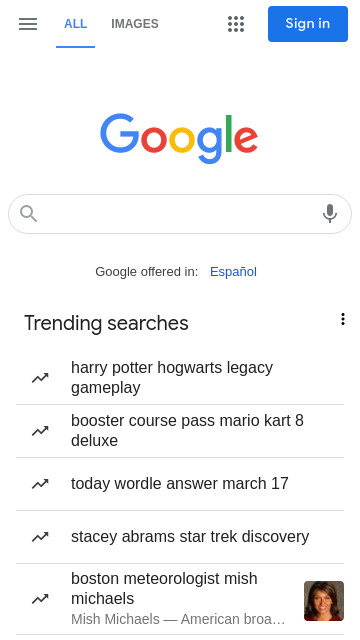Click trending arrow beside harry potter hogwarts

40,378
